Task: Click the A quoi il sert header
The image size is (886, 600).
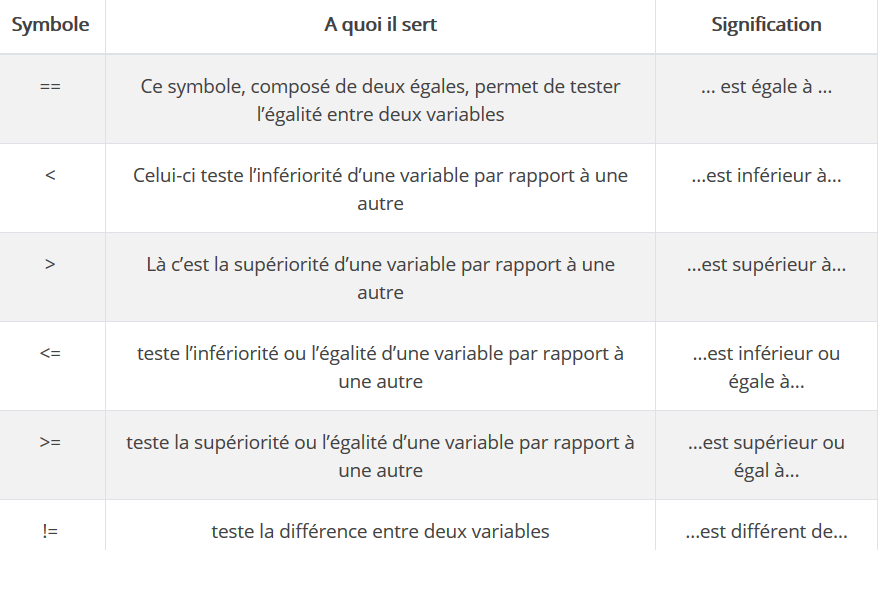Action: coord(380,24)
